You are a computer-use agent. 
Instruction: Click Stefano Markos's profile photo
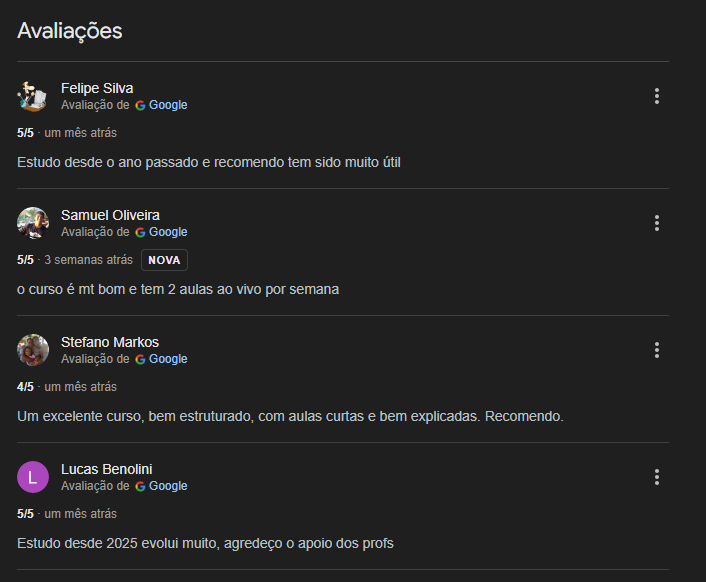point(33,350)
